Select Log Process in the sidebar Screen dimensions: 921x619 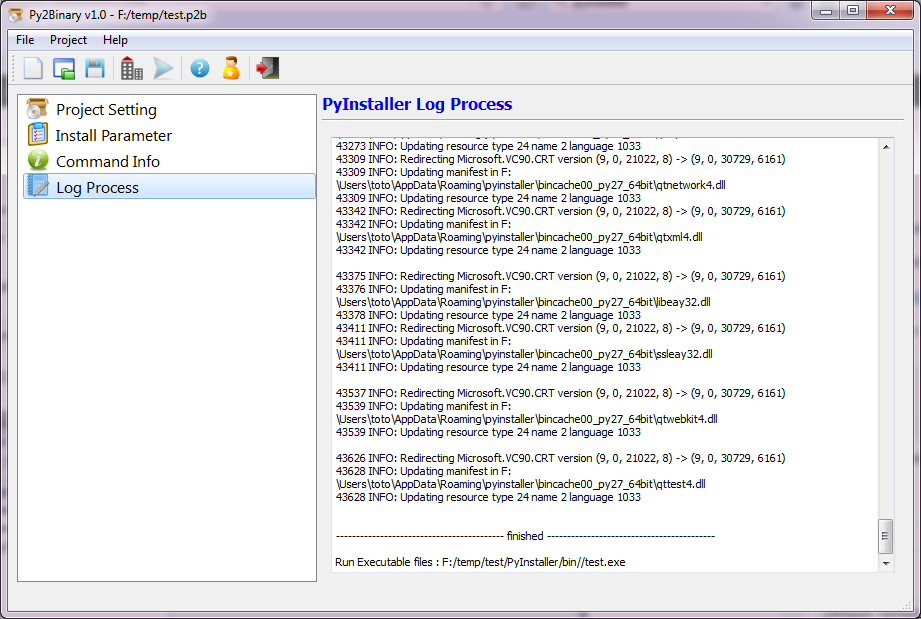tap(169, 187)
